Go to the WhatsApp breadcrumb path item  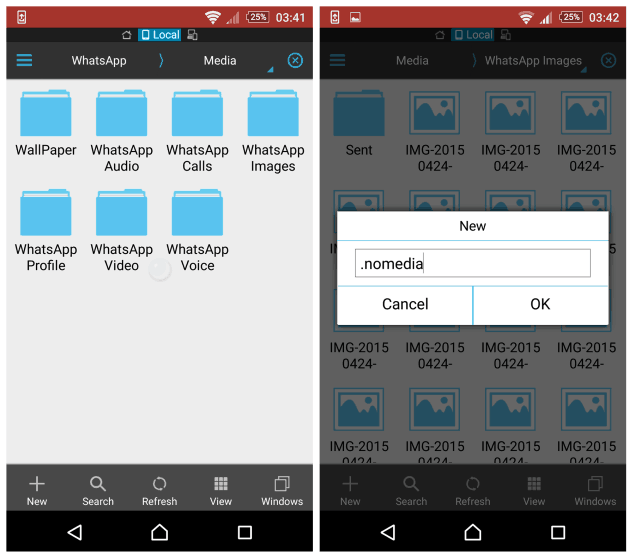[99, 61]
